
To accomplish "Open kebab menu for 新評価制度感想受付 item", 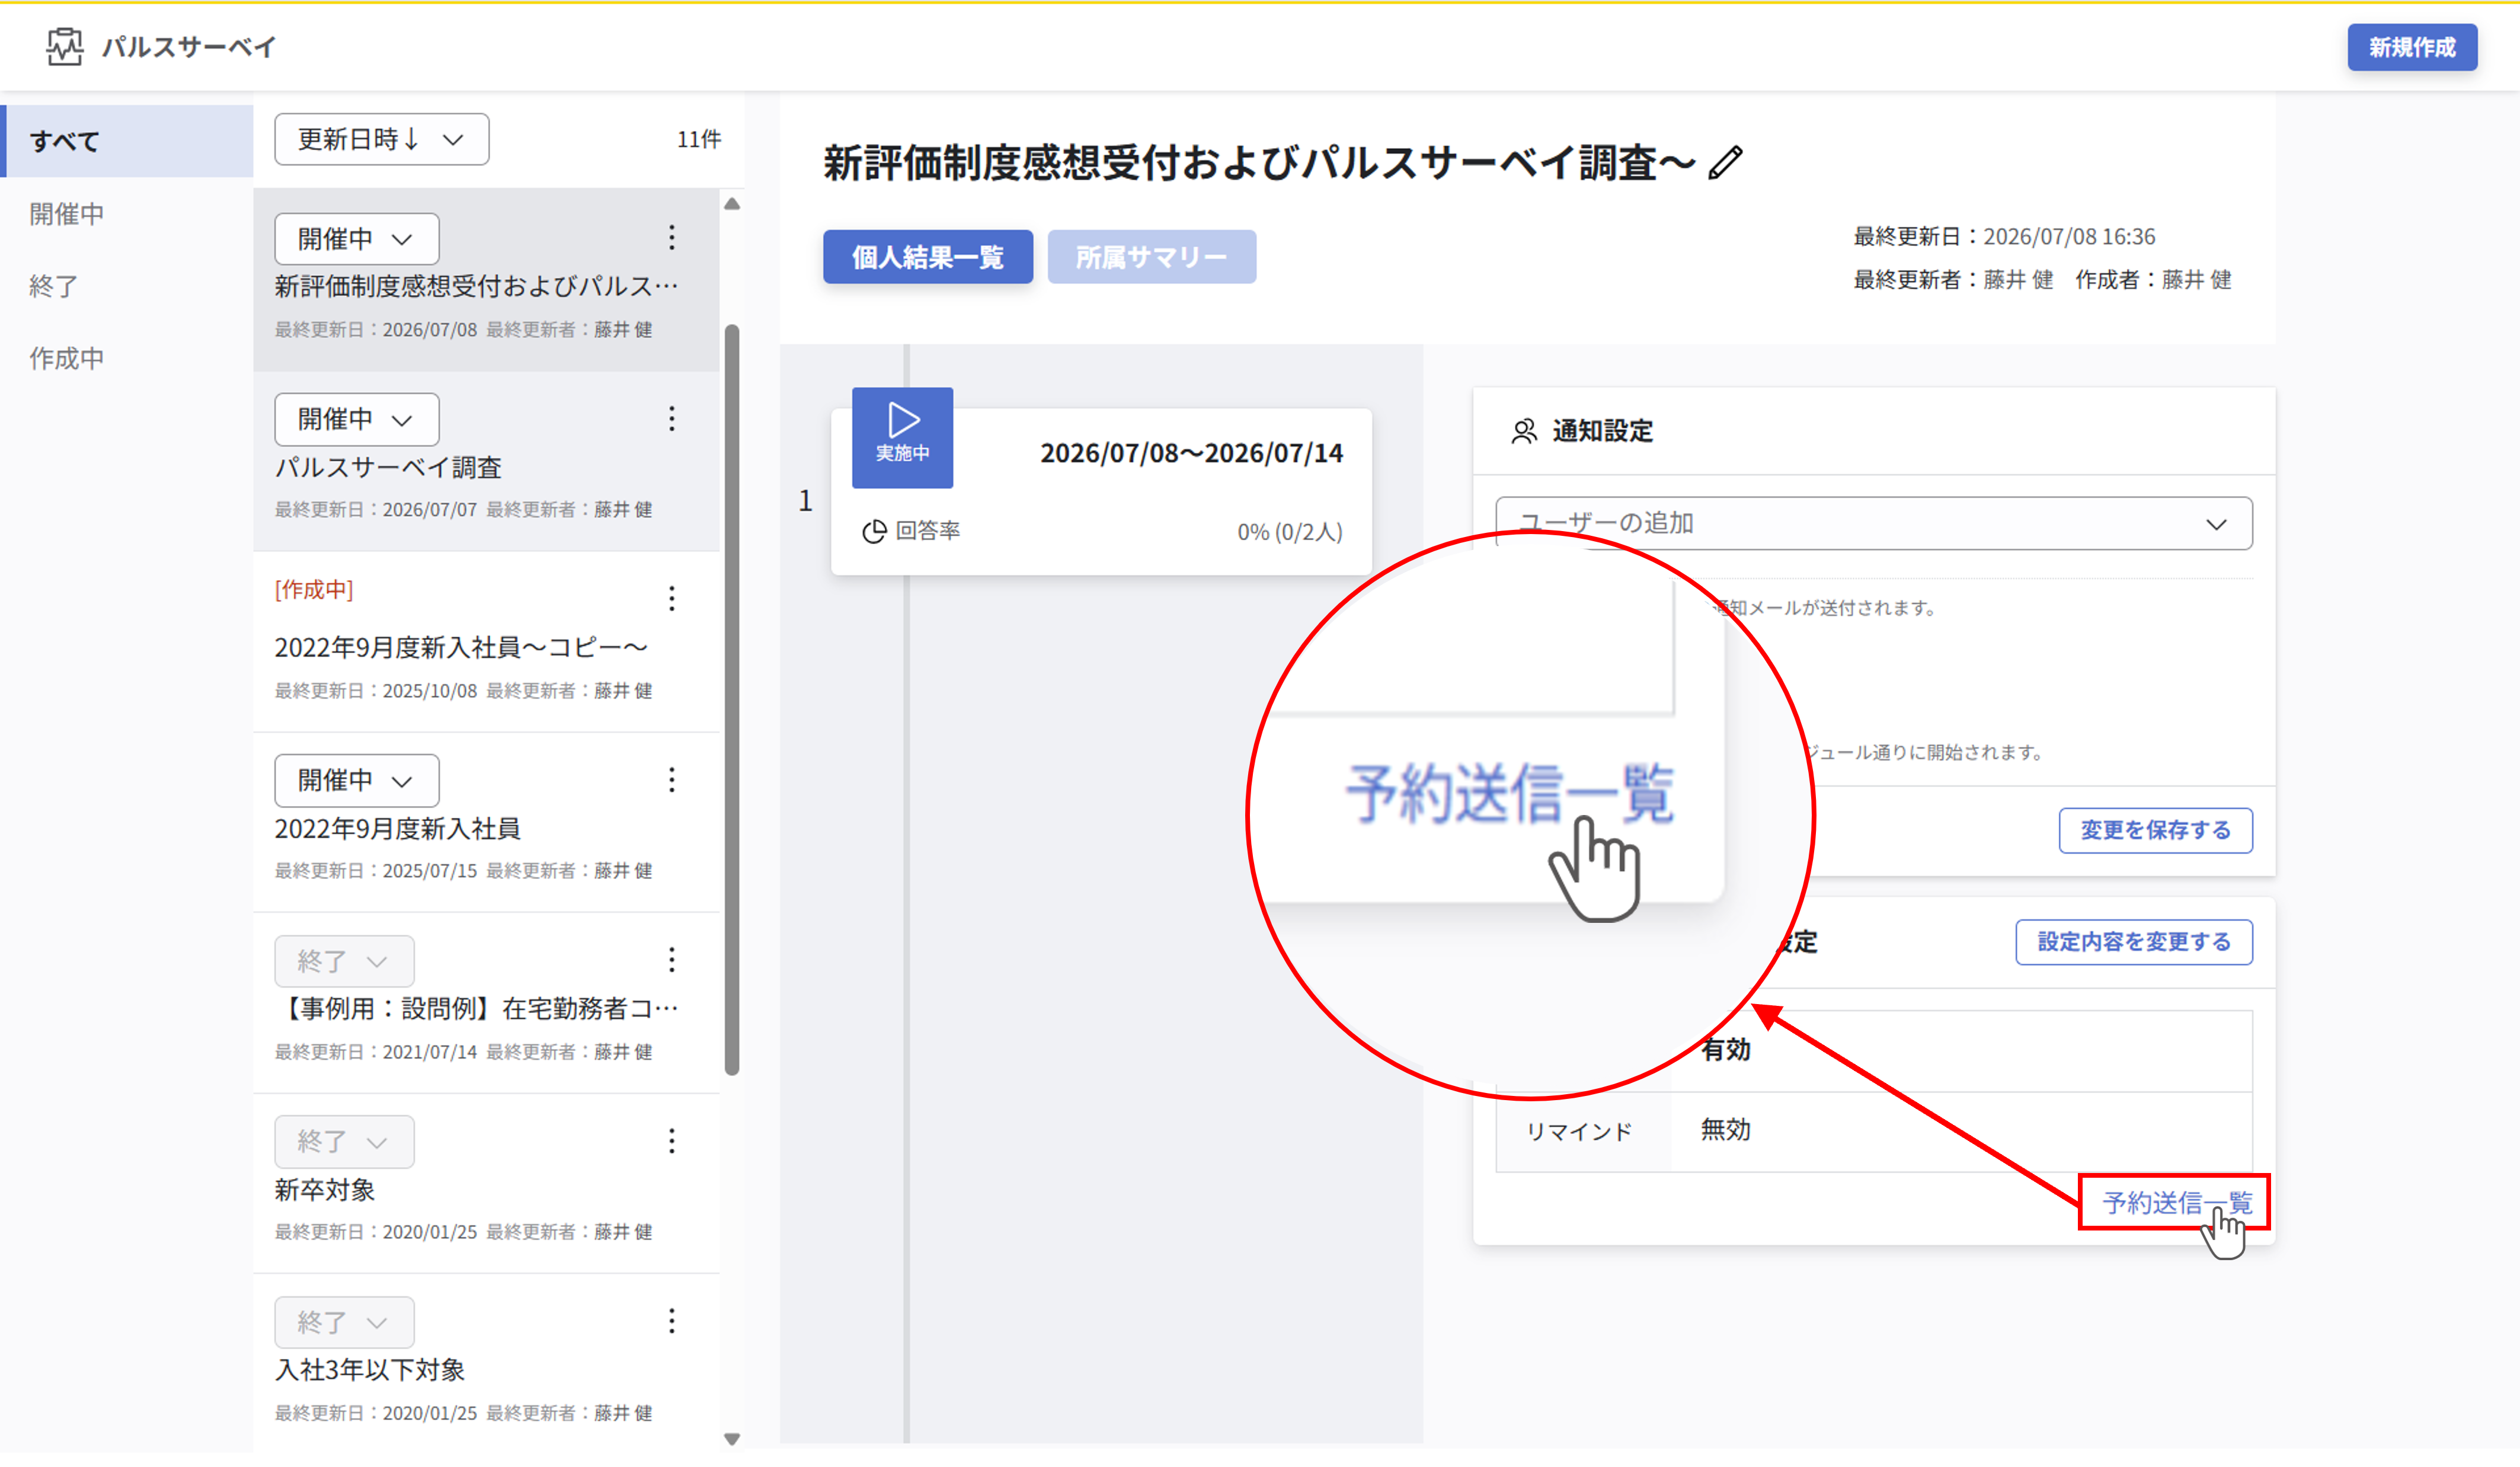I will tap(672, 237).
